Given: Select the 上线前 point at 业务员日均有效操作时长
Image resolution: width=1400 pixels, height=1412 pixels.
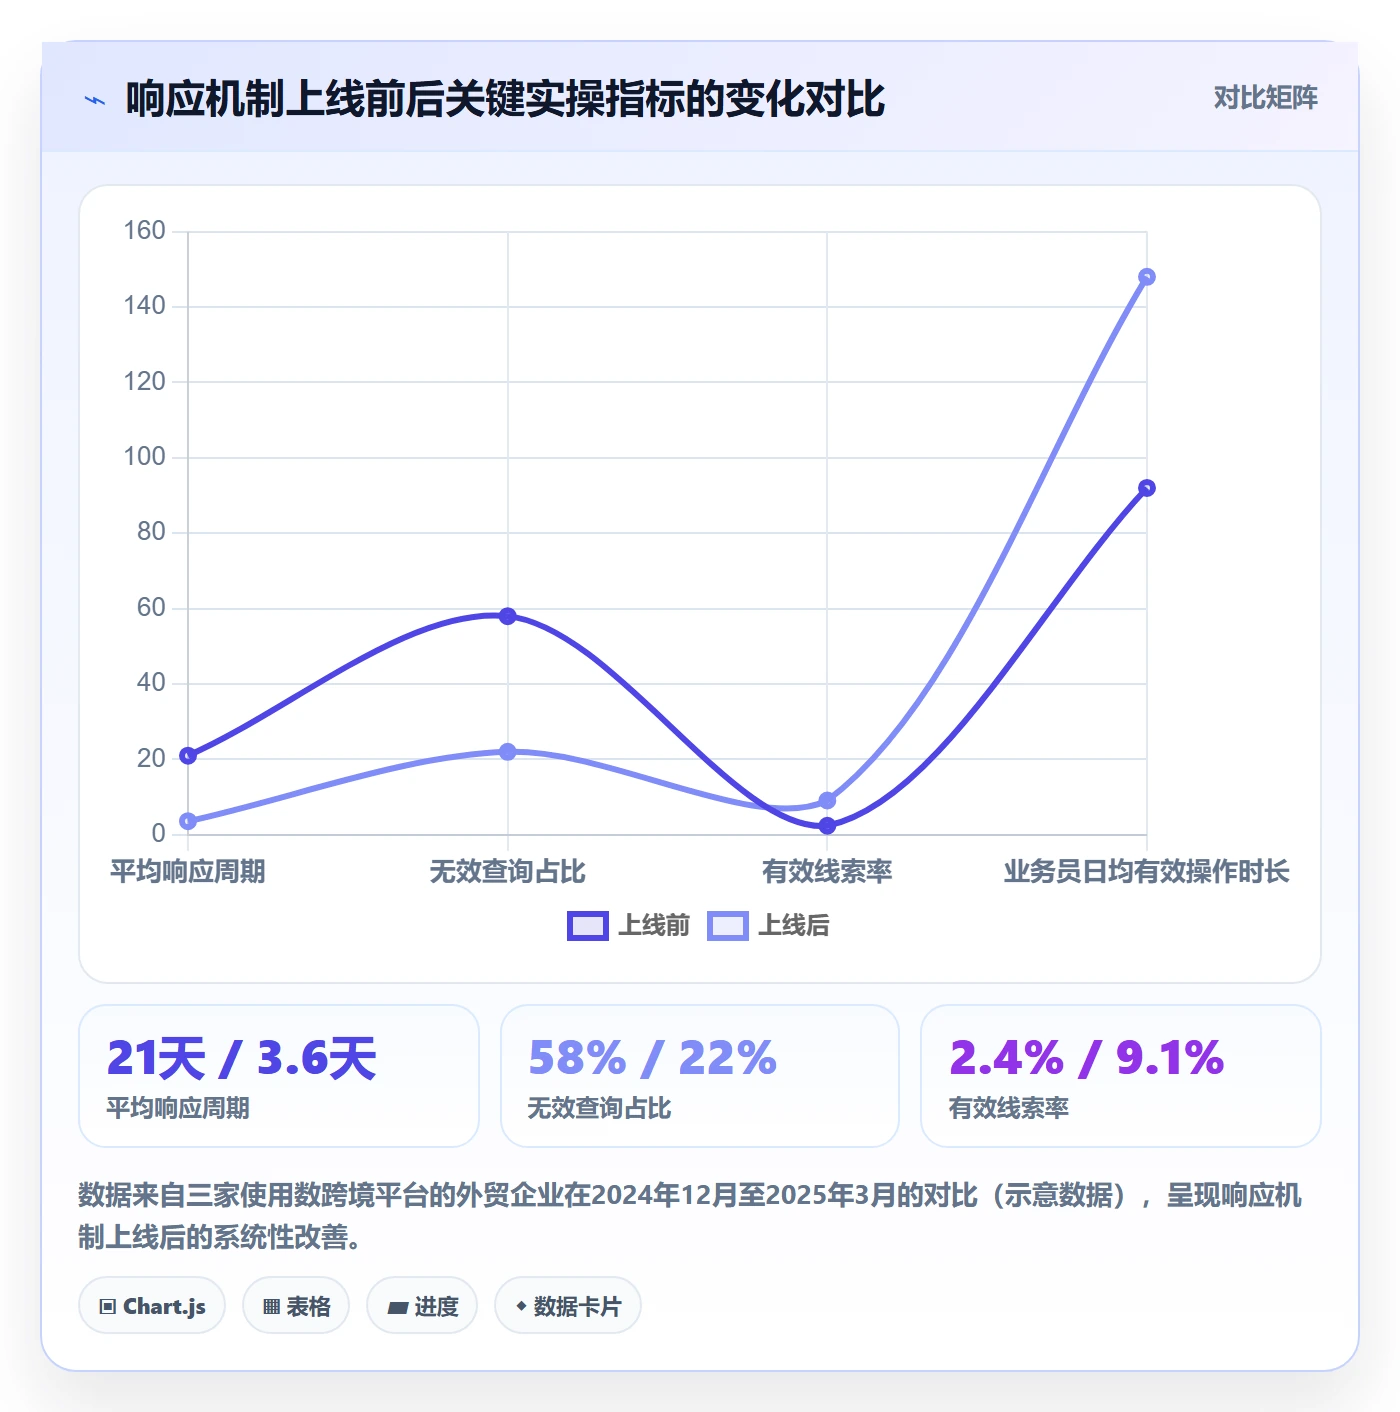Looking at the screenshot, I should click(x=1147, y=488).
